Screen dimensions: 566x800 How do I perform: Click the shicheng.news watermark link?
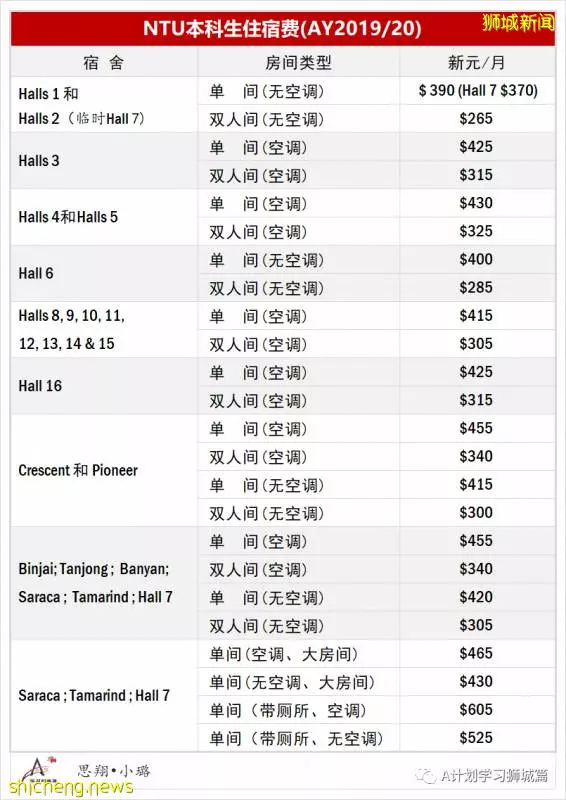(x=71, y=787)
